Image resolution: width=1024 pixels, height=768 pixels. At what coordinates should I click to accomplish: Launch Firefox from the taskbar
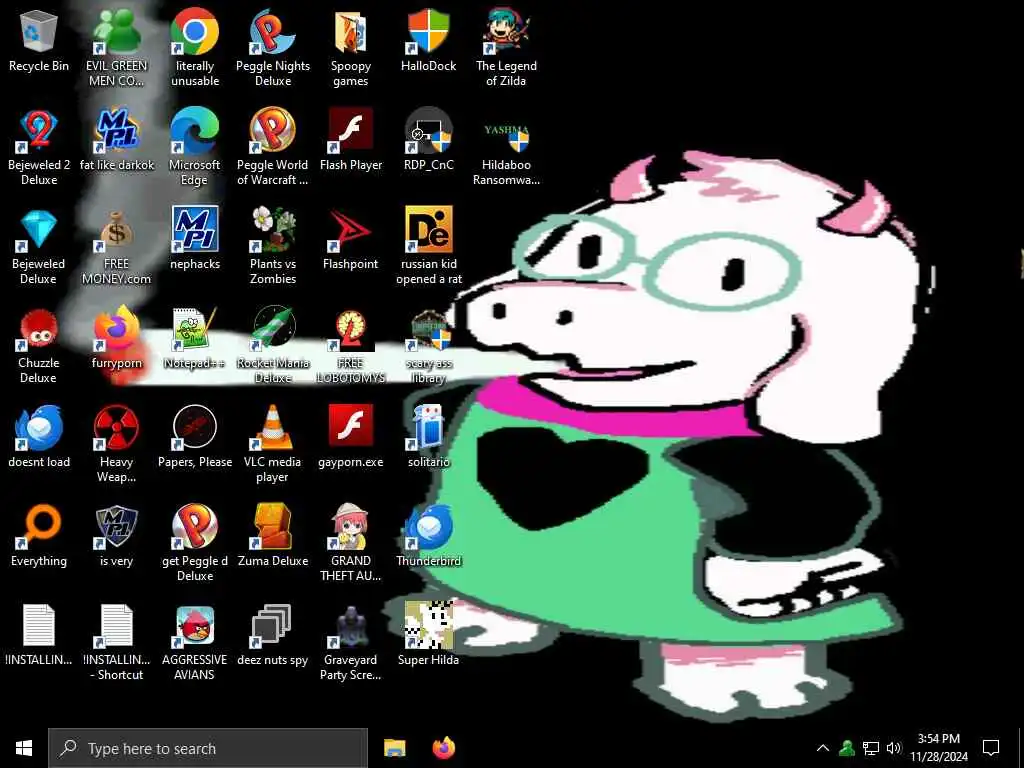[444, 748]
